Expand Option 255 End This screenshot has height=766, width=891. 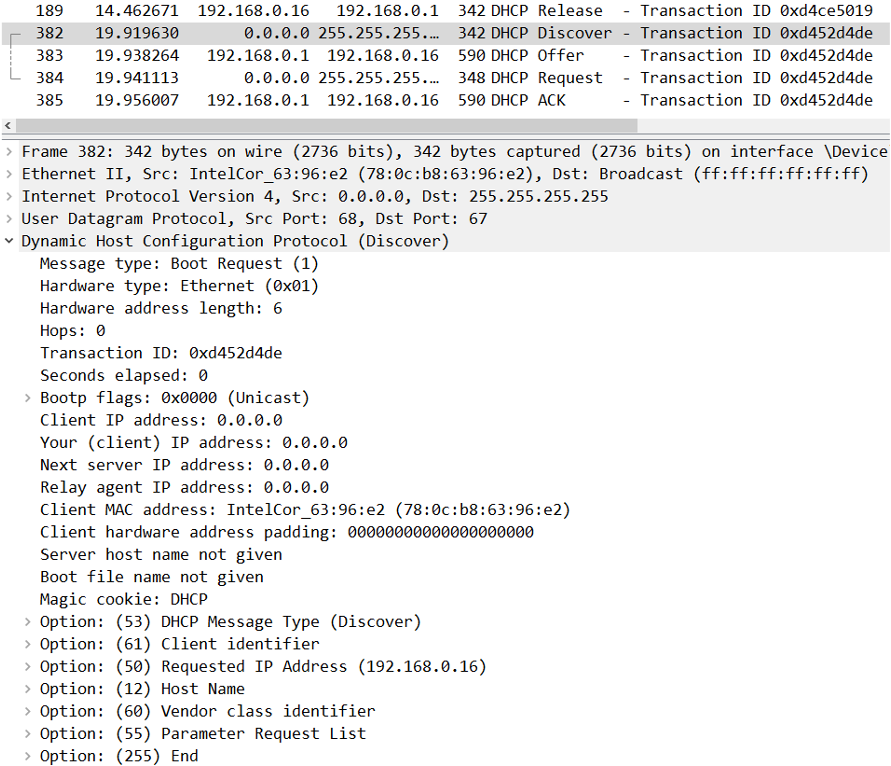[x=28, y=756]
